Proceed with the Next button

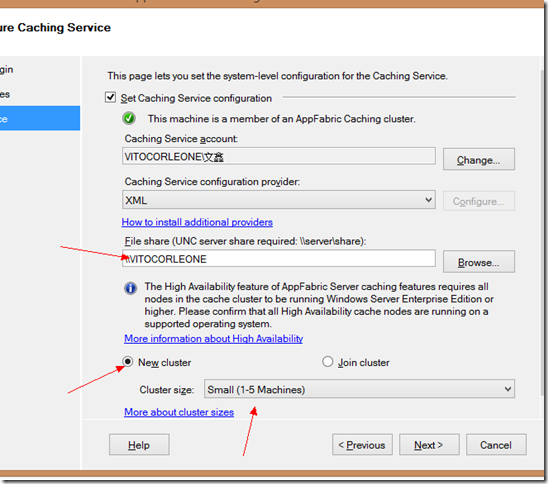click(x=429, y=445)
